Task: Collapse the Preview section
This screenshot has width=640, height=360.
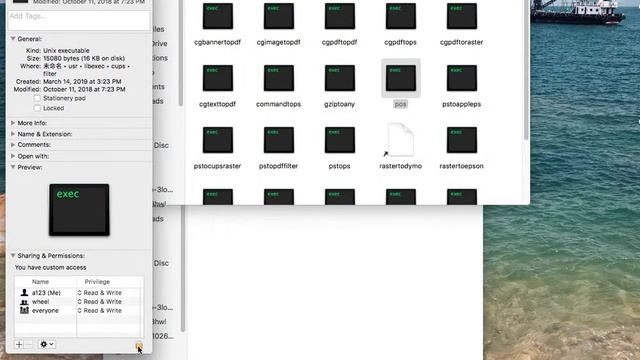Action: pyautogui.click(x=13, y=167)
